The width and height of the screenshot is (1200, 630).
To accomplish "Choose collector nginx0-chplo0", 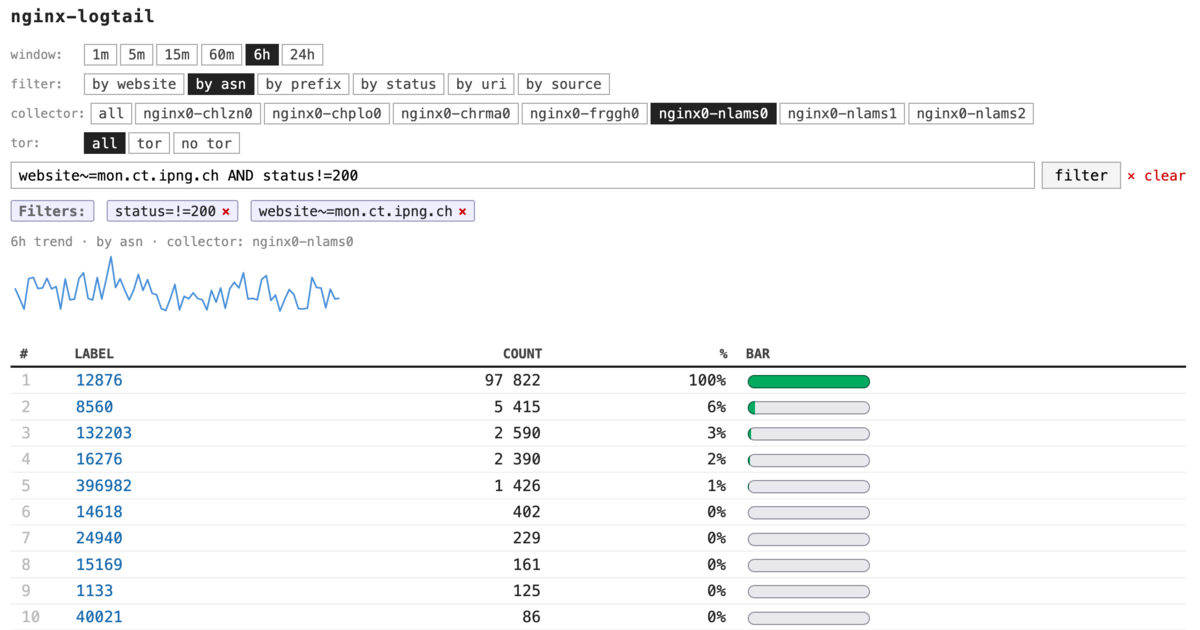I will [x=327, y=113].
